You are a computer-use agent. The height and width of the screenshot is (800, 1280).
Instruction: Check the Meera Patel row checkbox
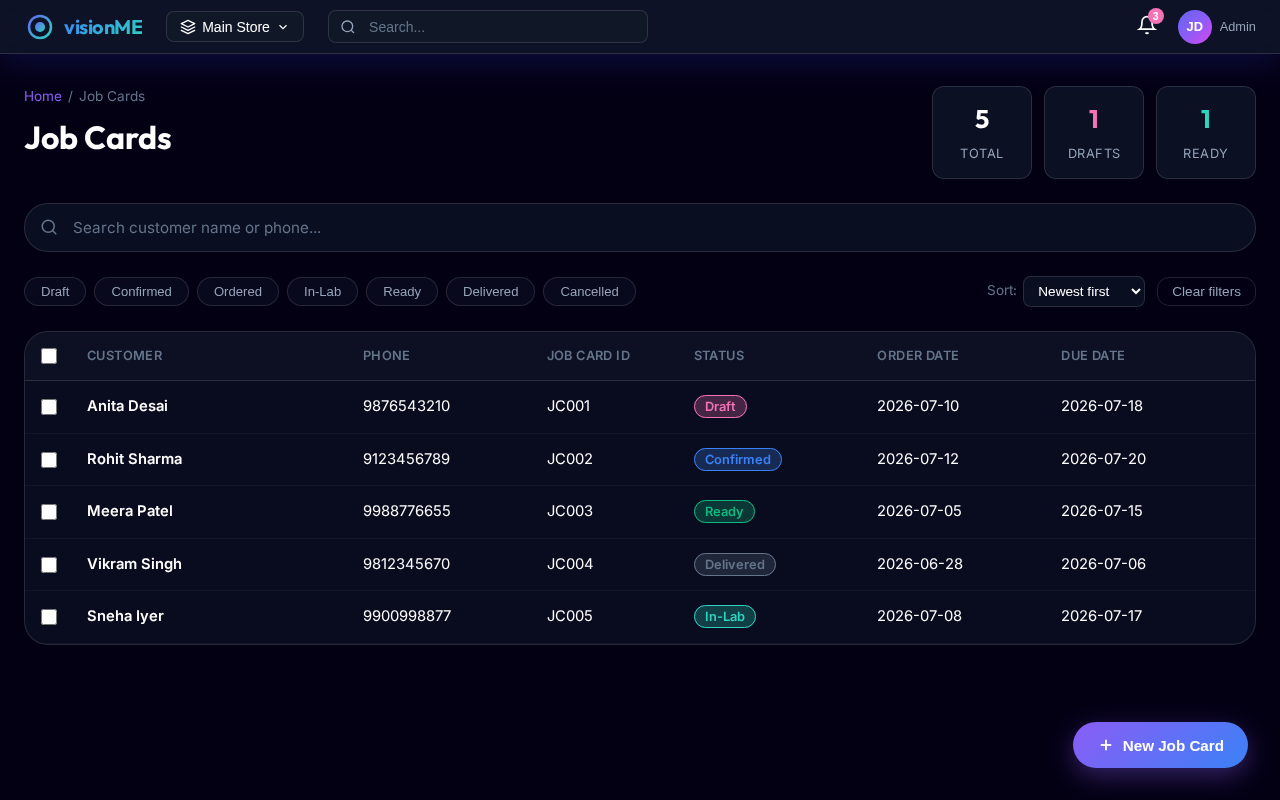point(49,512)
